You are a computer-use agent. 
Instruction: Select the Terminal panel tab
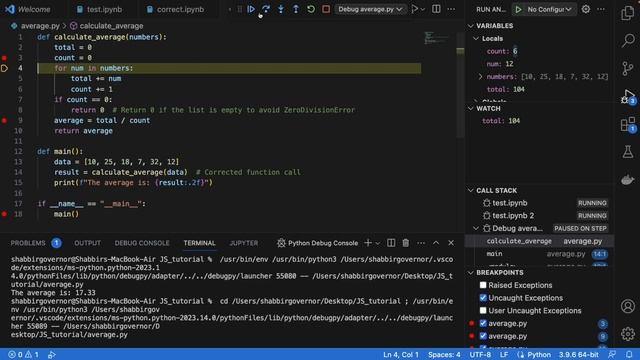pyautogui.click(x=199, y=243)
